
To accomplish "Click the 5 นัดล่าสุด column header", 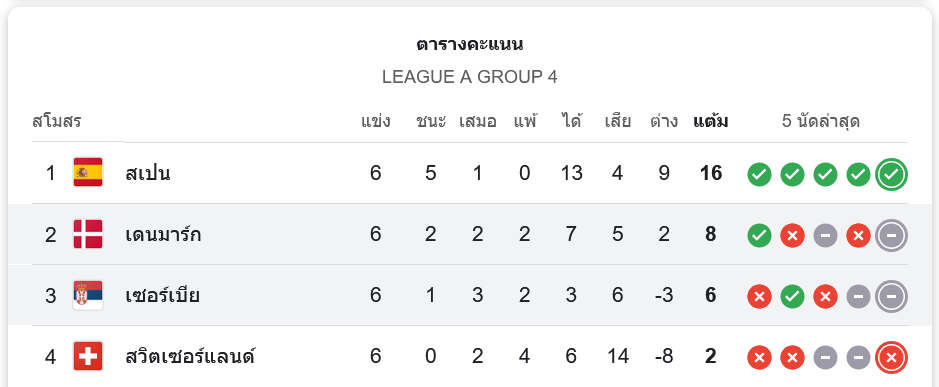I will coord(820,122).
